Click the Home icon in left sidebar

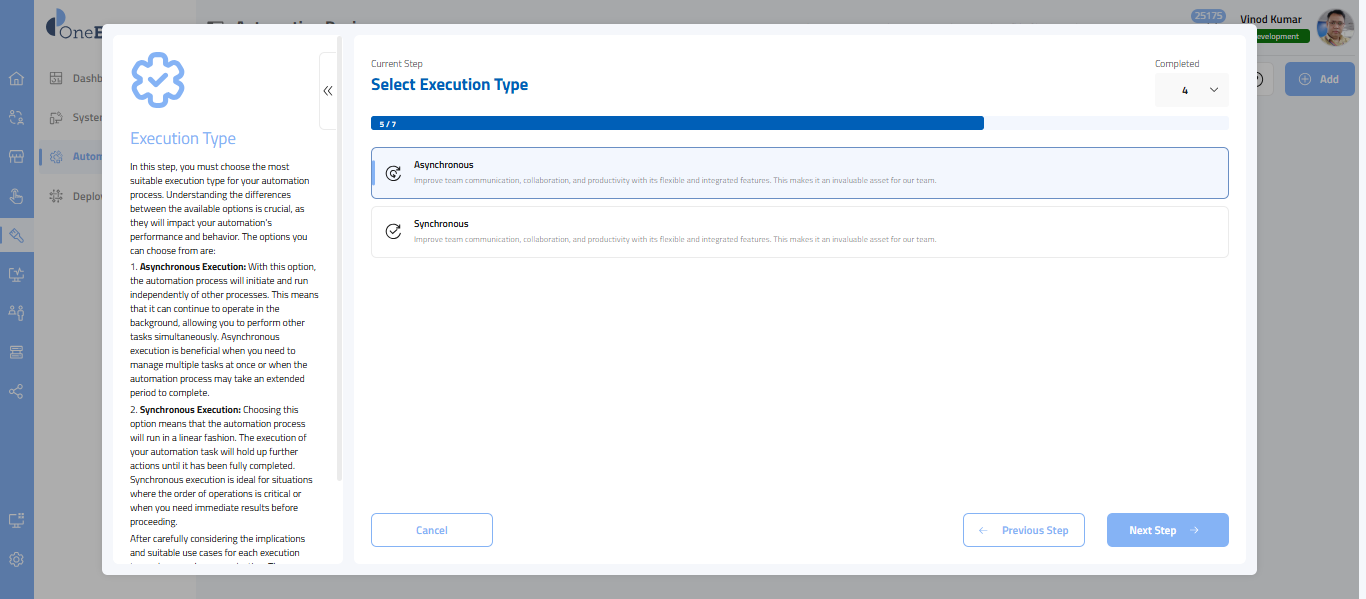coord(16,79)
